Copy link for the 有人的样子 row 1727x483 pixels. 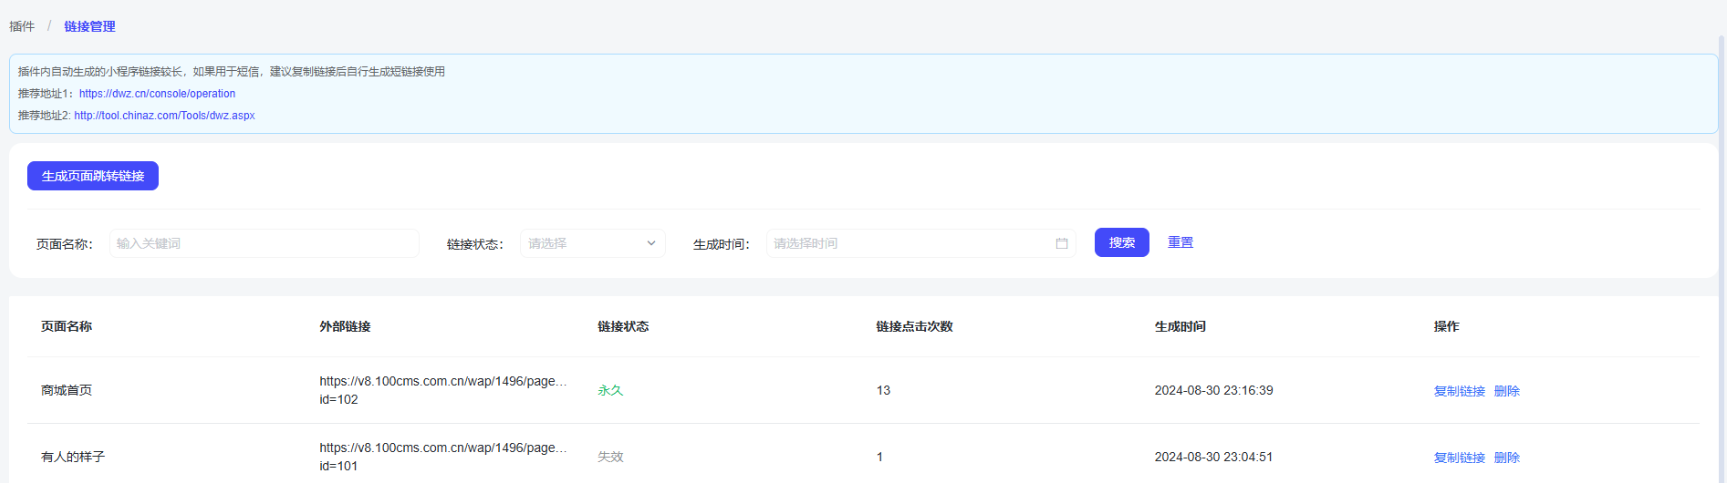click(1459, 458)
